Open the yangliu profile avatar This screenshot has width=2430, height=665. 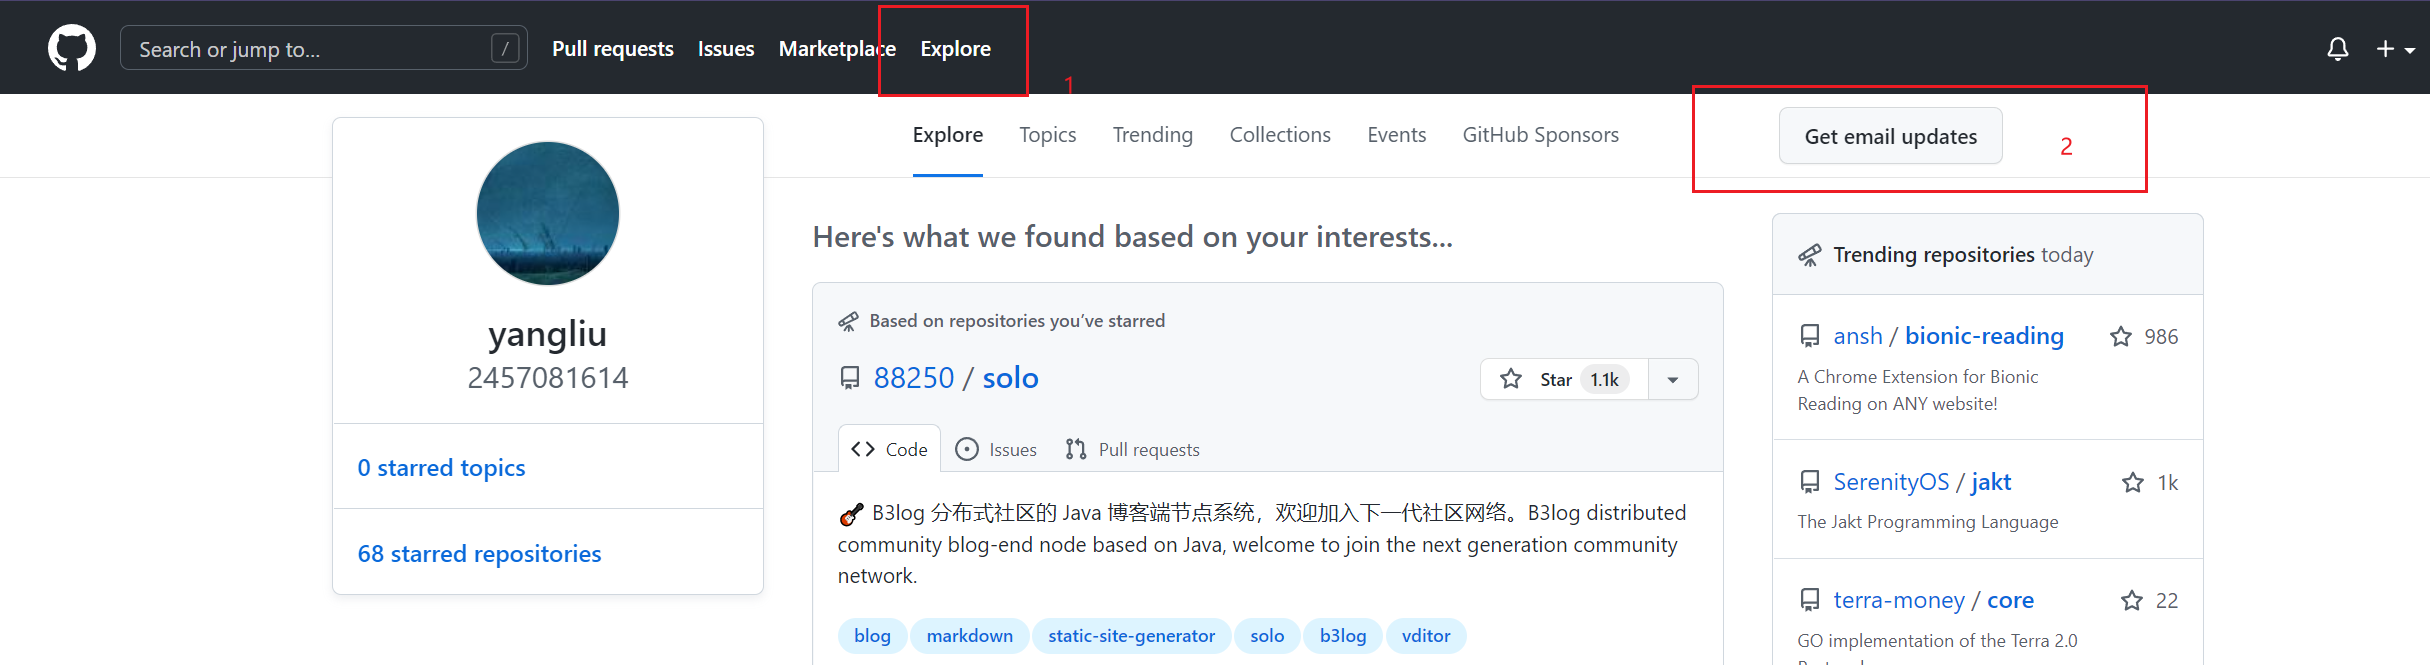coord(548,213)
